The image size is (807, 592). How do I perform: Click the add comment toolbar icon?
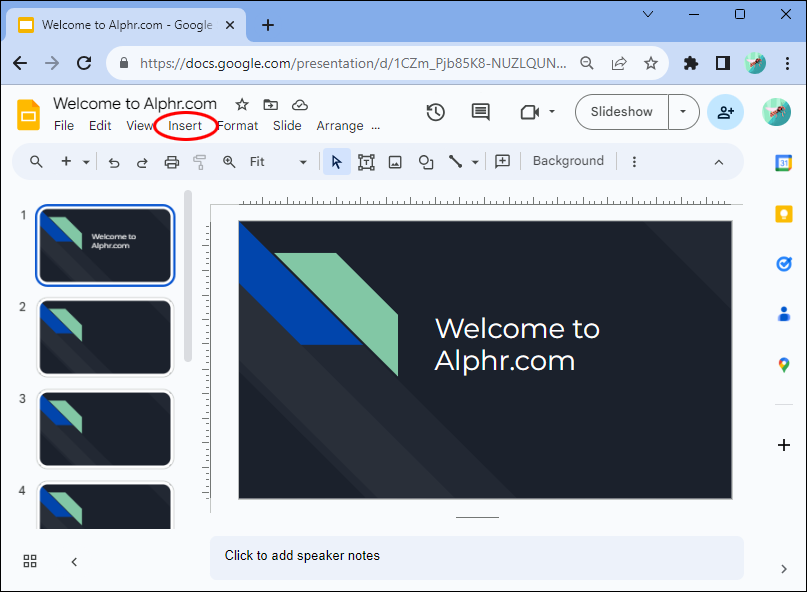pyautogui.click(x=502, y=162)
